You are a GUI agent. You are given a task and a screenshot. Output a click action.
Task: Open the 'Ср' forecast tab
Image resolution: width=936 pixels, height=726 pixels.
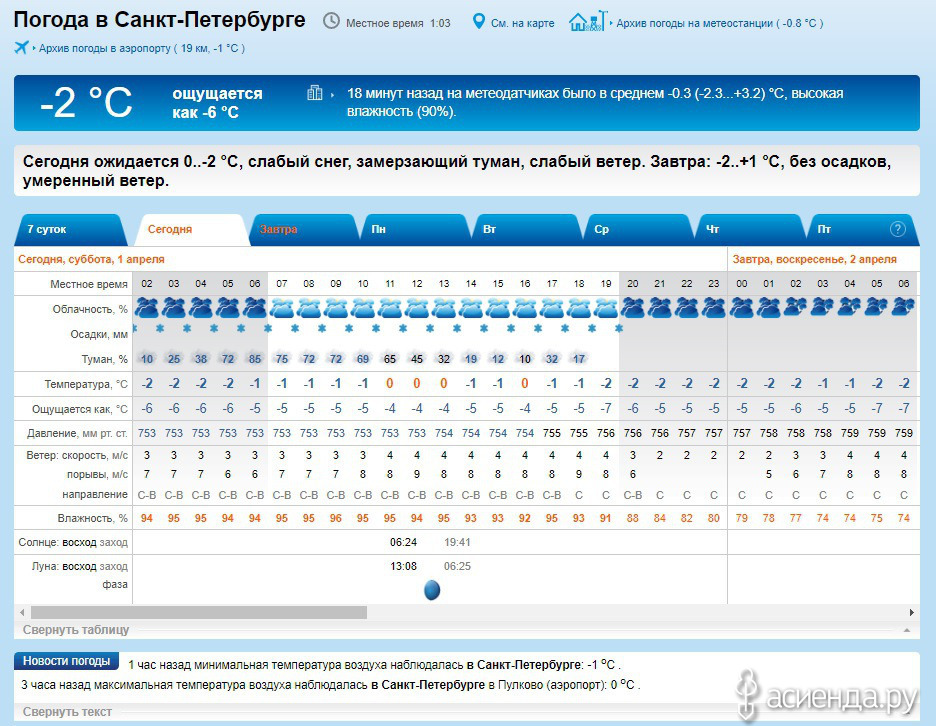638,230
